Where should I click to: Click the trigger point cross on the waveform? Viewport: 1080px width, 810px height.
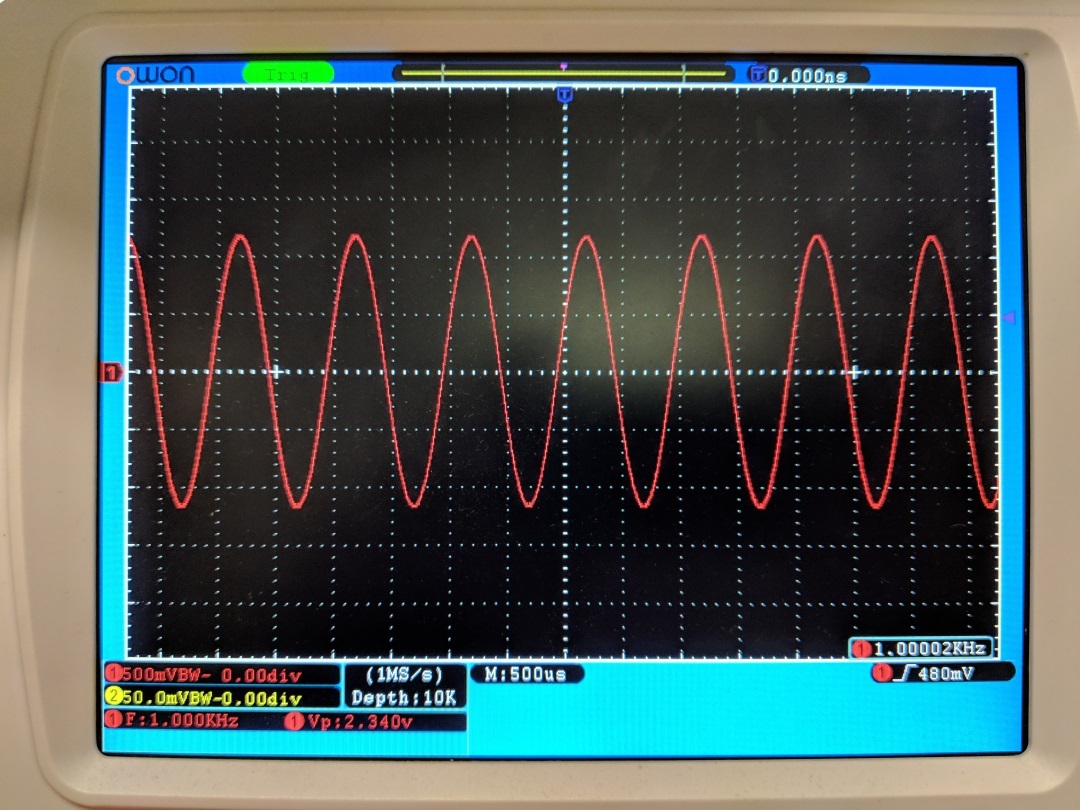click(x=277, y=371)
